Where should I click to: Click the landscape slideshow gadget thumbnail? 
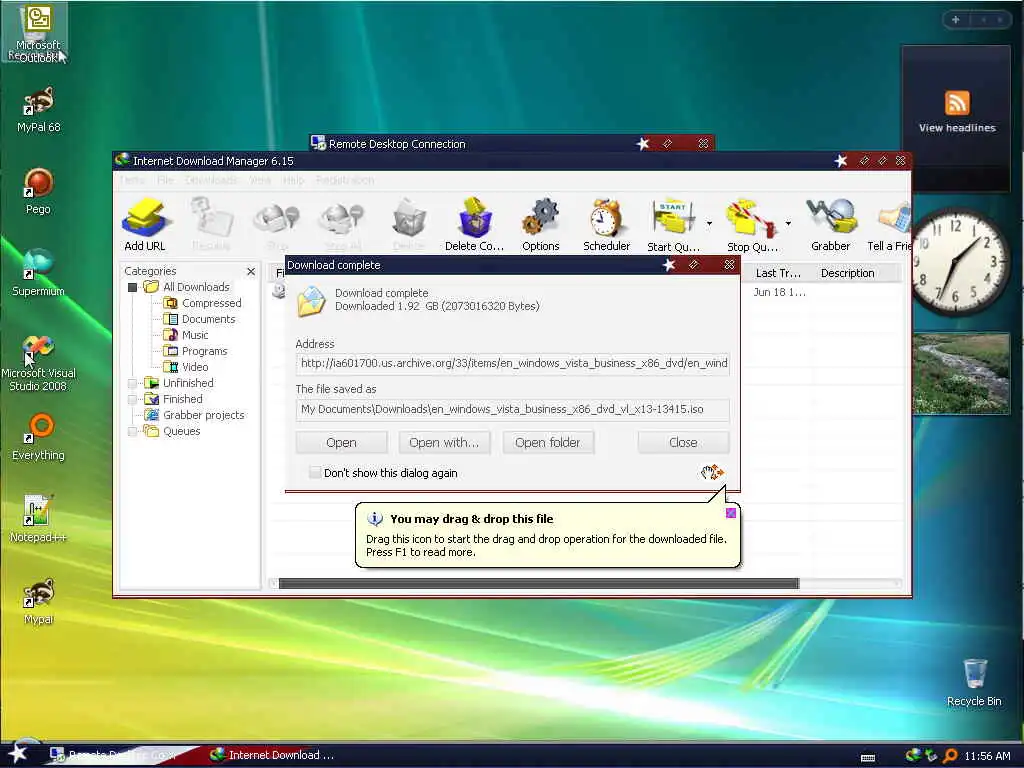(961, 374)
